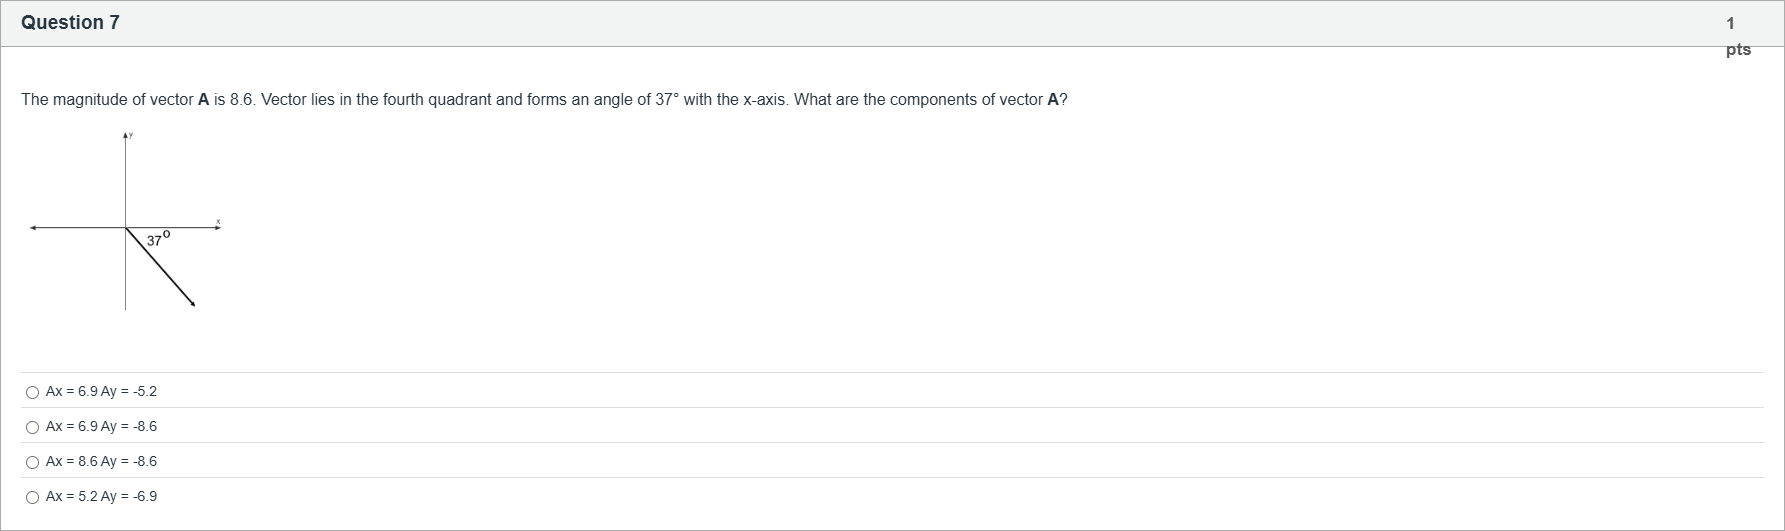1785x531 pixels.
Task: Click the bold "A" before the question mark
Action: [1052, 100]
